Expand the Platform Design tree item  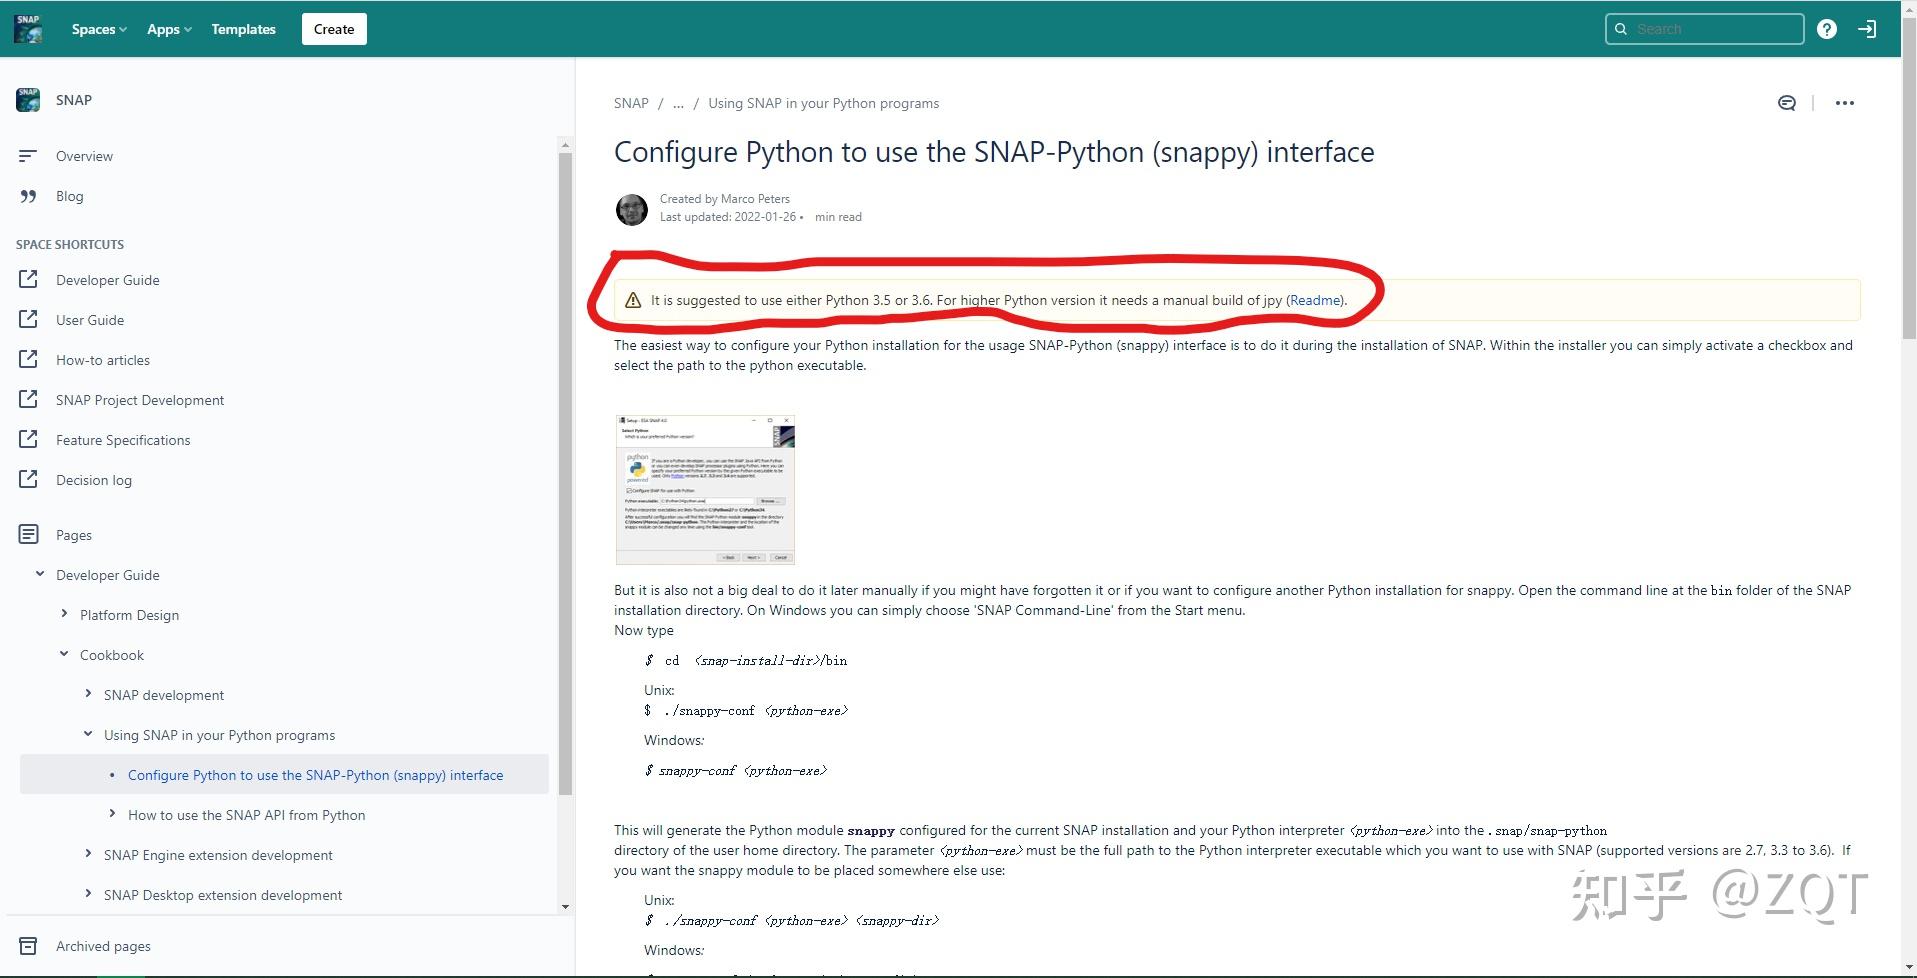62,614
